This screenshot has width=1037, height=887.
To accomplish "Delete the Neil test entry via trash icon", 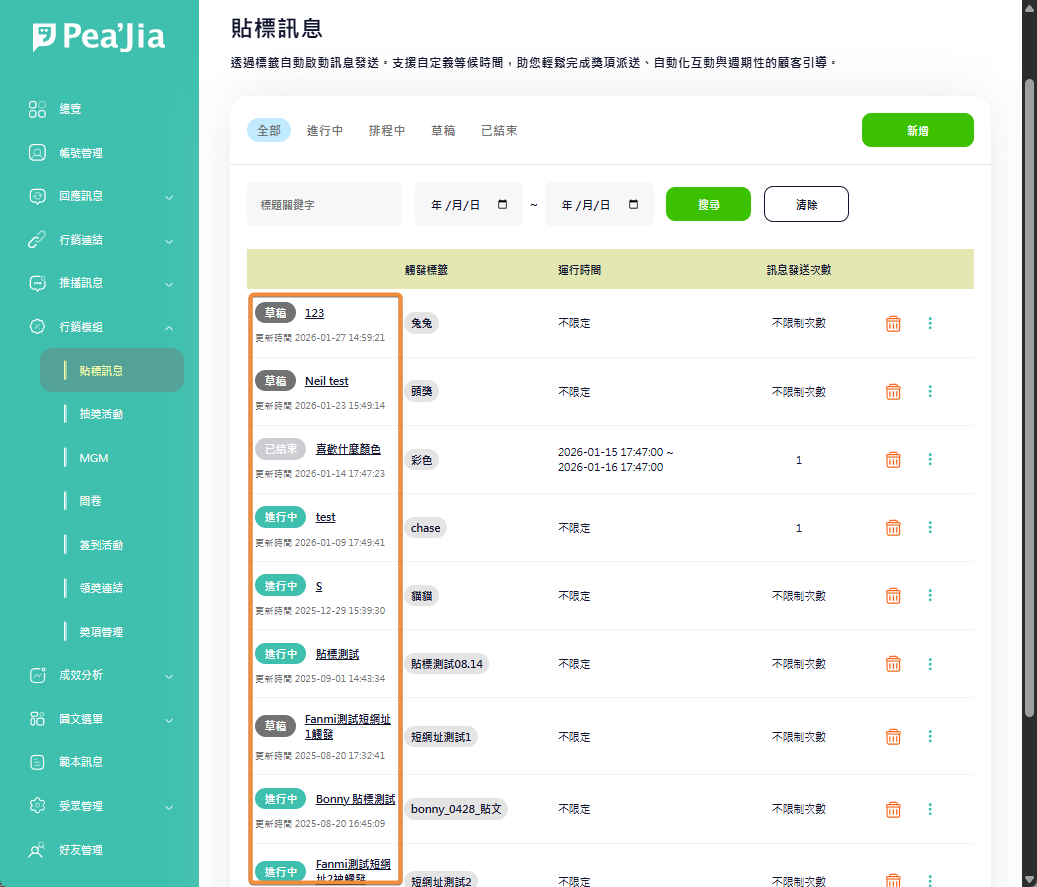I will pos(893,391).
